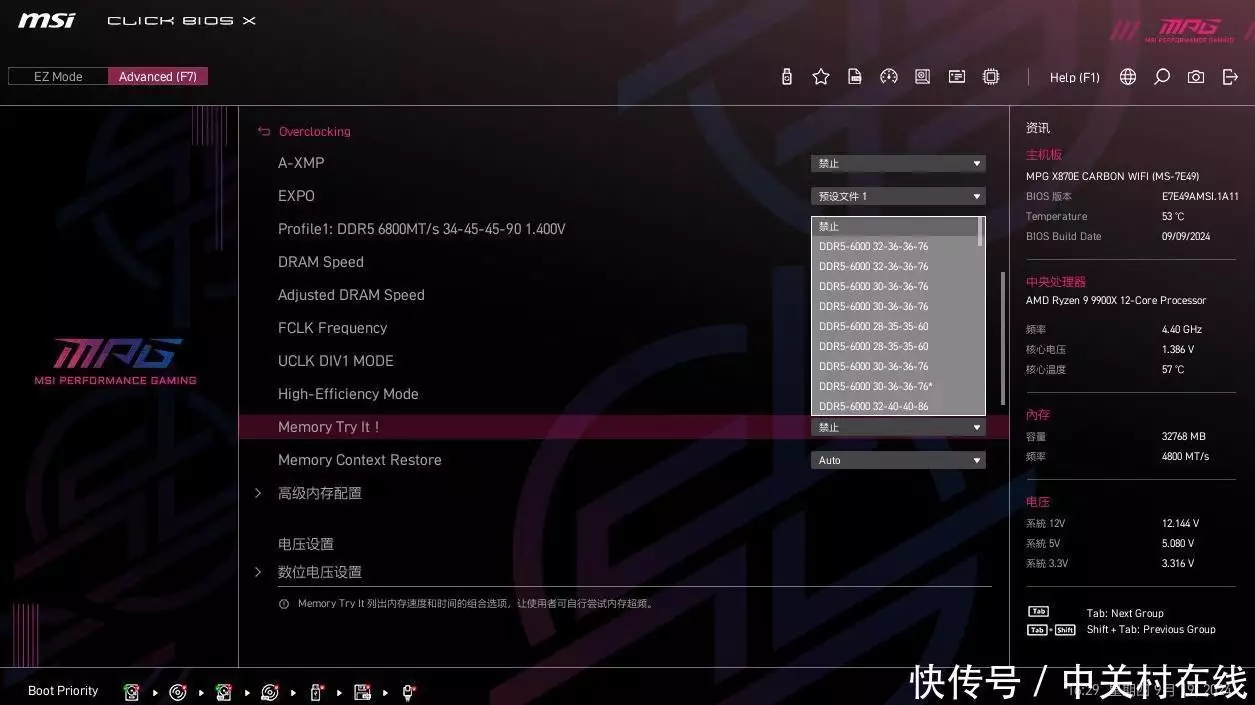
Task: Choose 禁止 at top of the open list
Action: click(x=894, y=226)
